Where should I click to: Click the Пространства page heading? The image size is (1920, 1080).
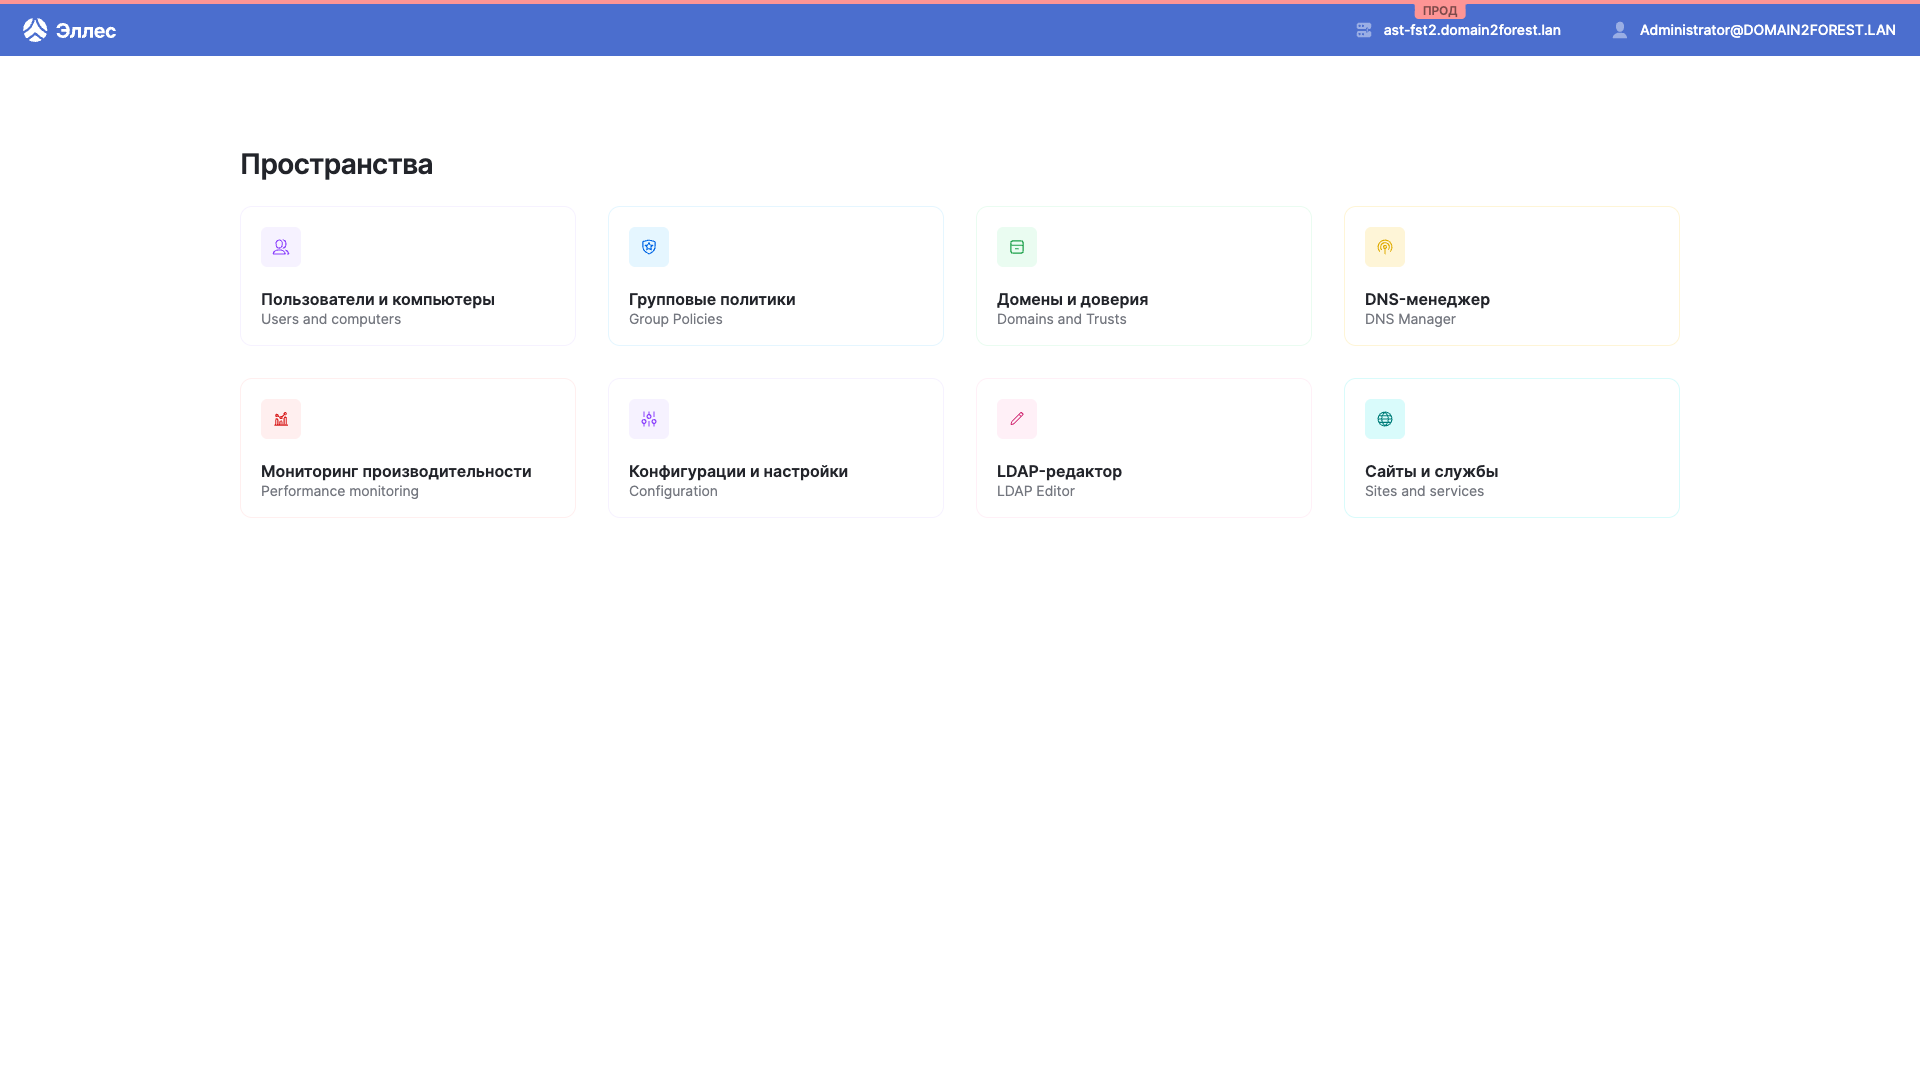pos(337,164)
